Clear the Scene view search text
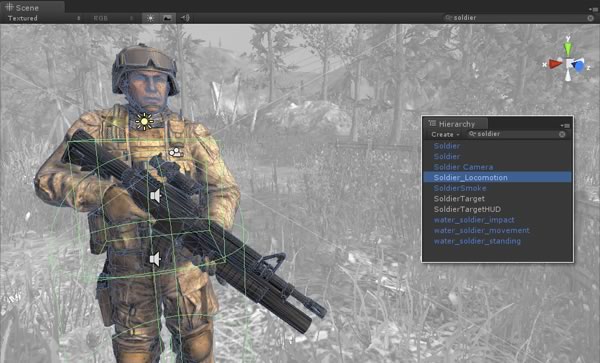 click(x=590, y=18)
